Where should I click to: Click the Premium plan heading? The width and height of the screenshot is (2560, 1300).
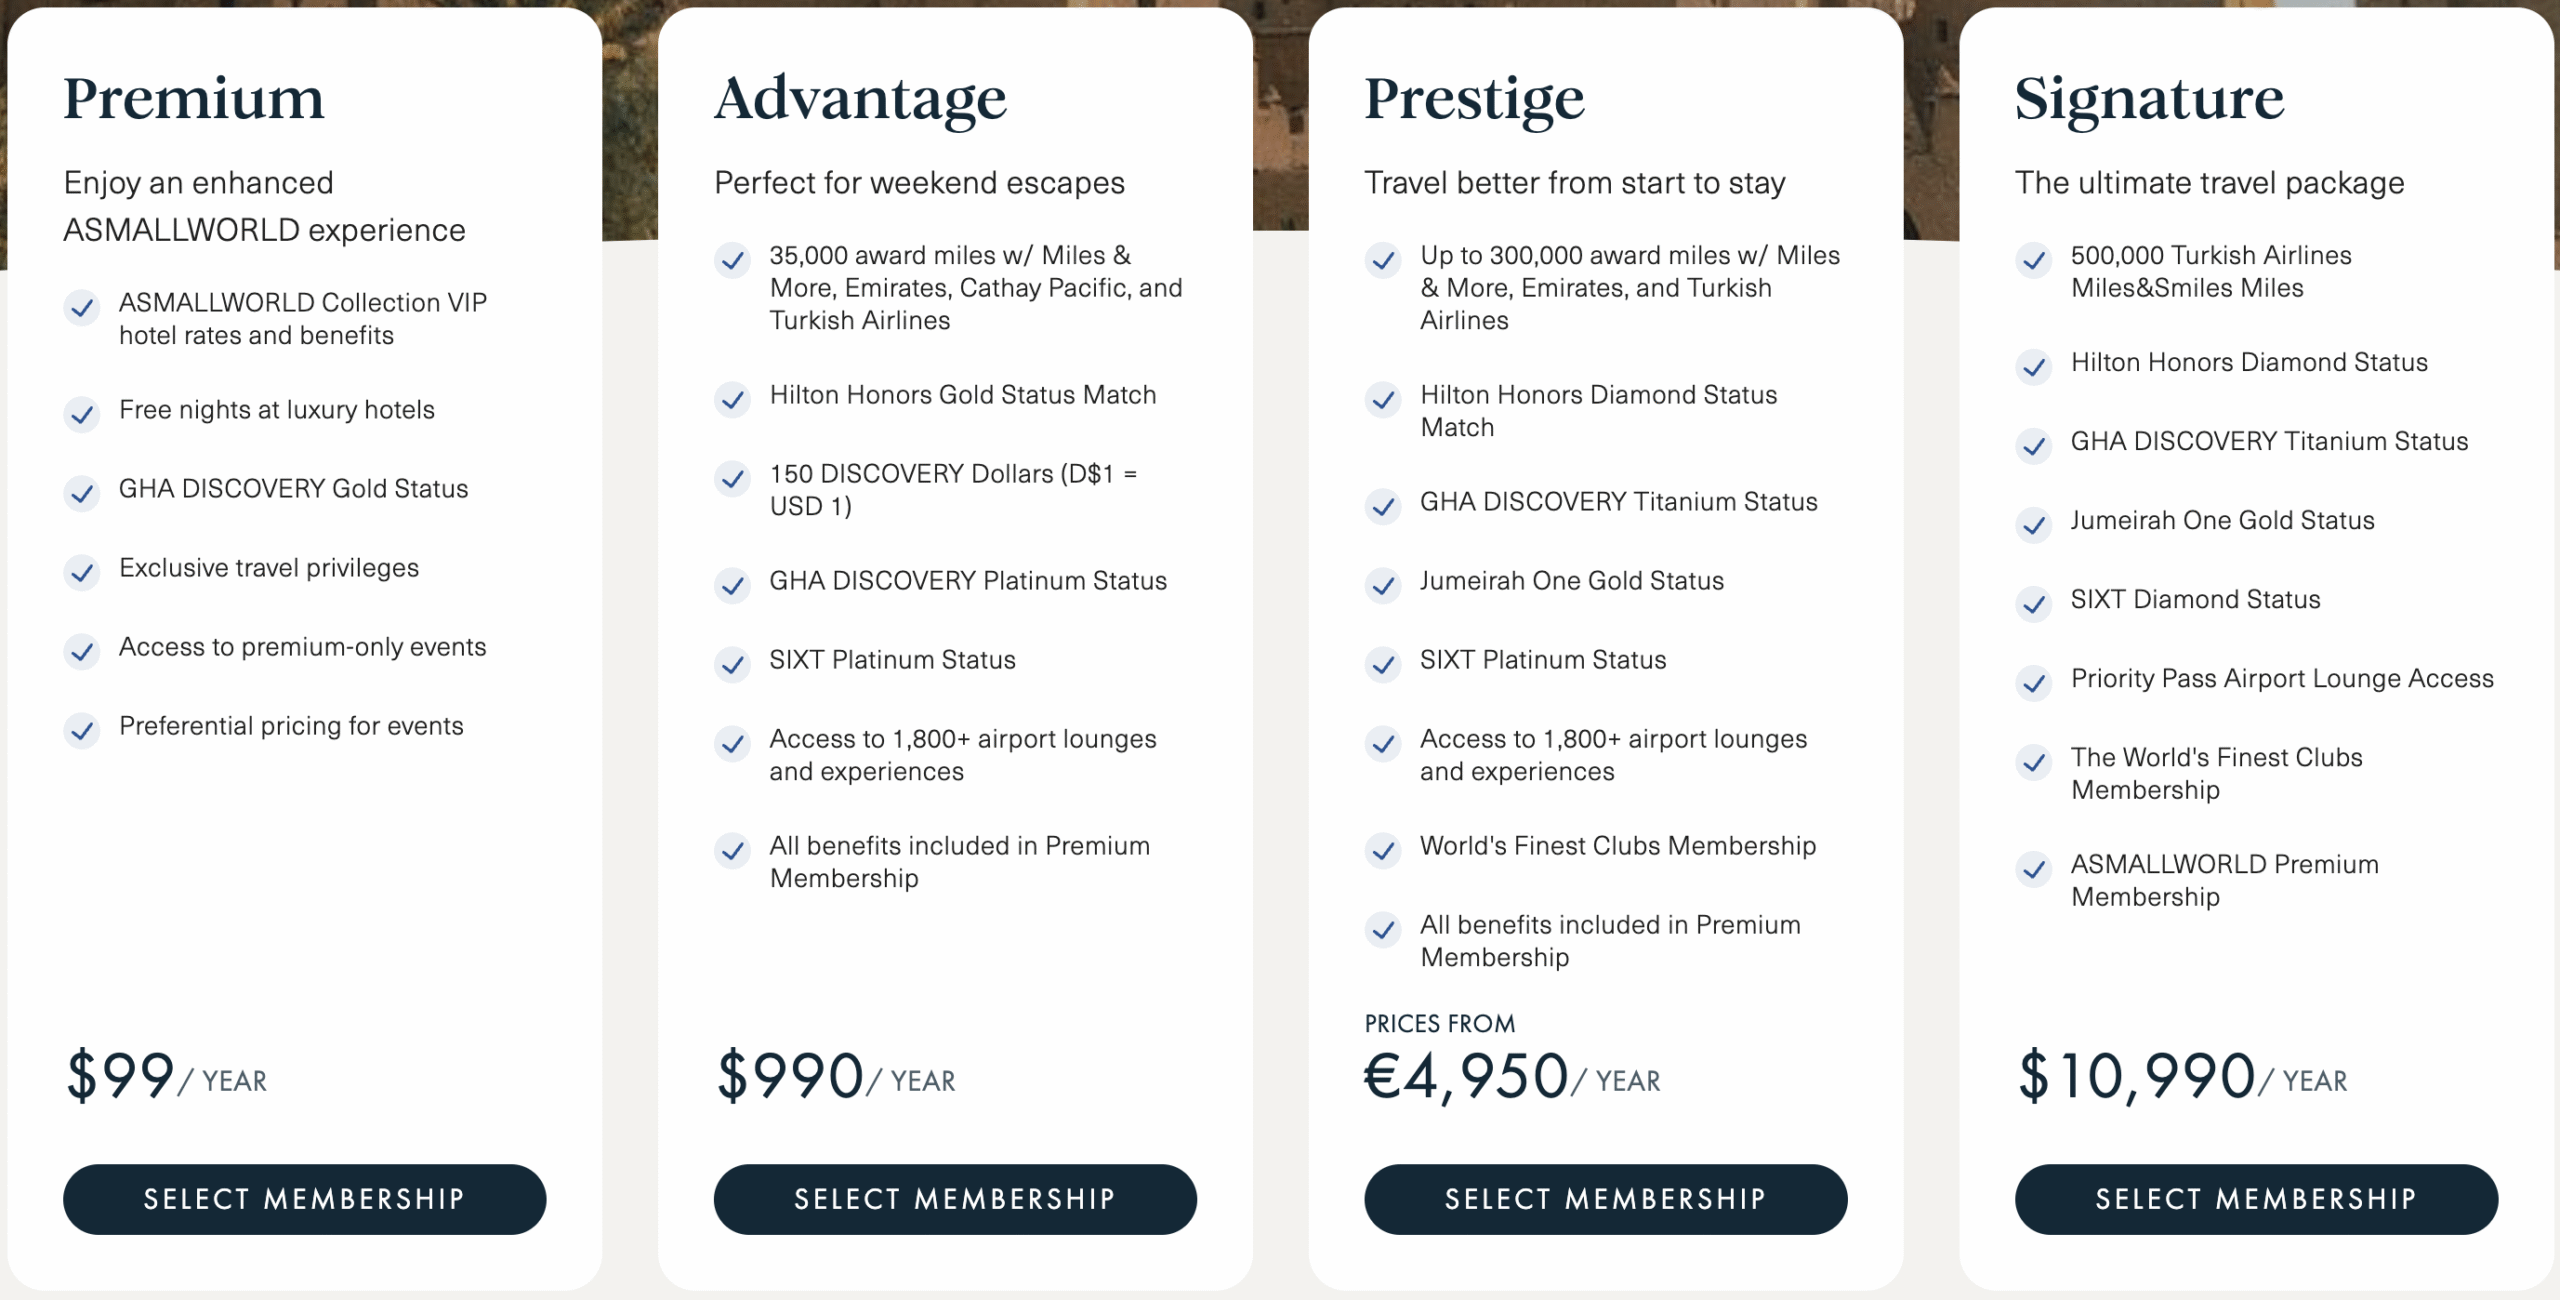(x=194, y=98)
